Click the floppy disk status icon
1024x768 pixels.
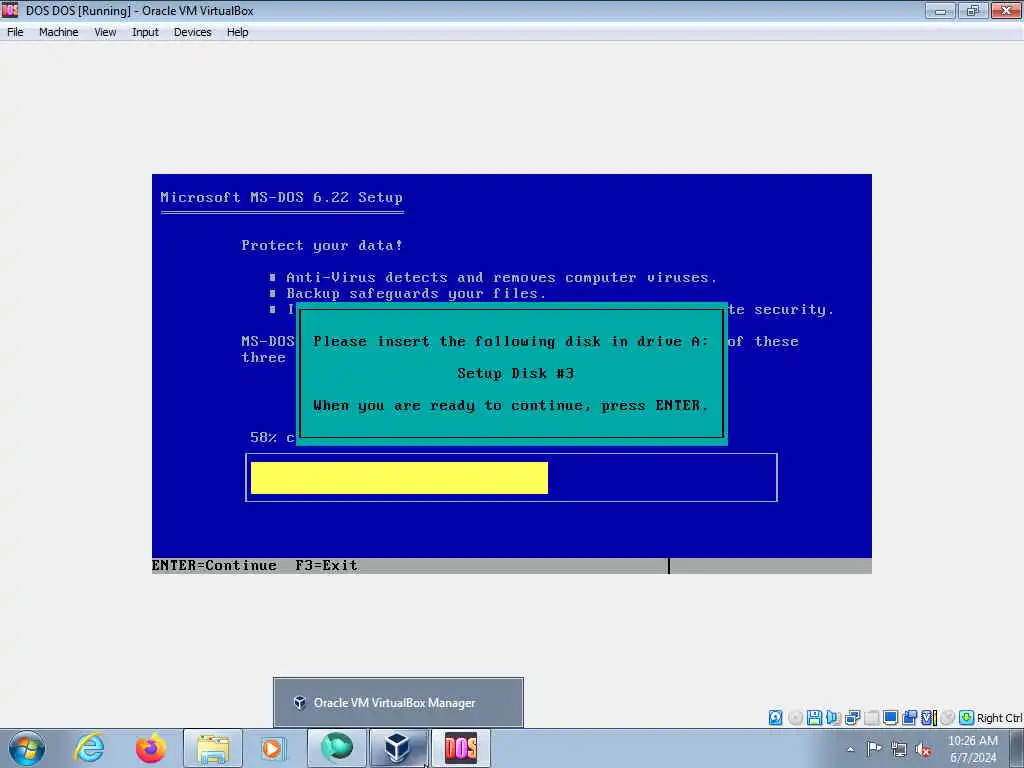[x=814, y=718]
